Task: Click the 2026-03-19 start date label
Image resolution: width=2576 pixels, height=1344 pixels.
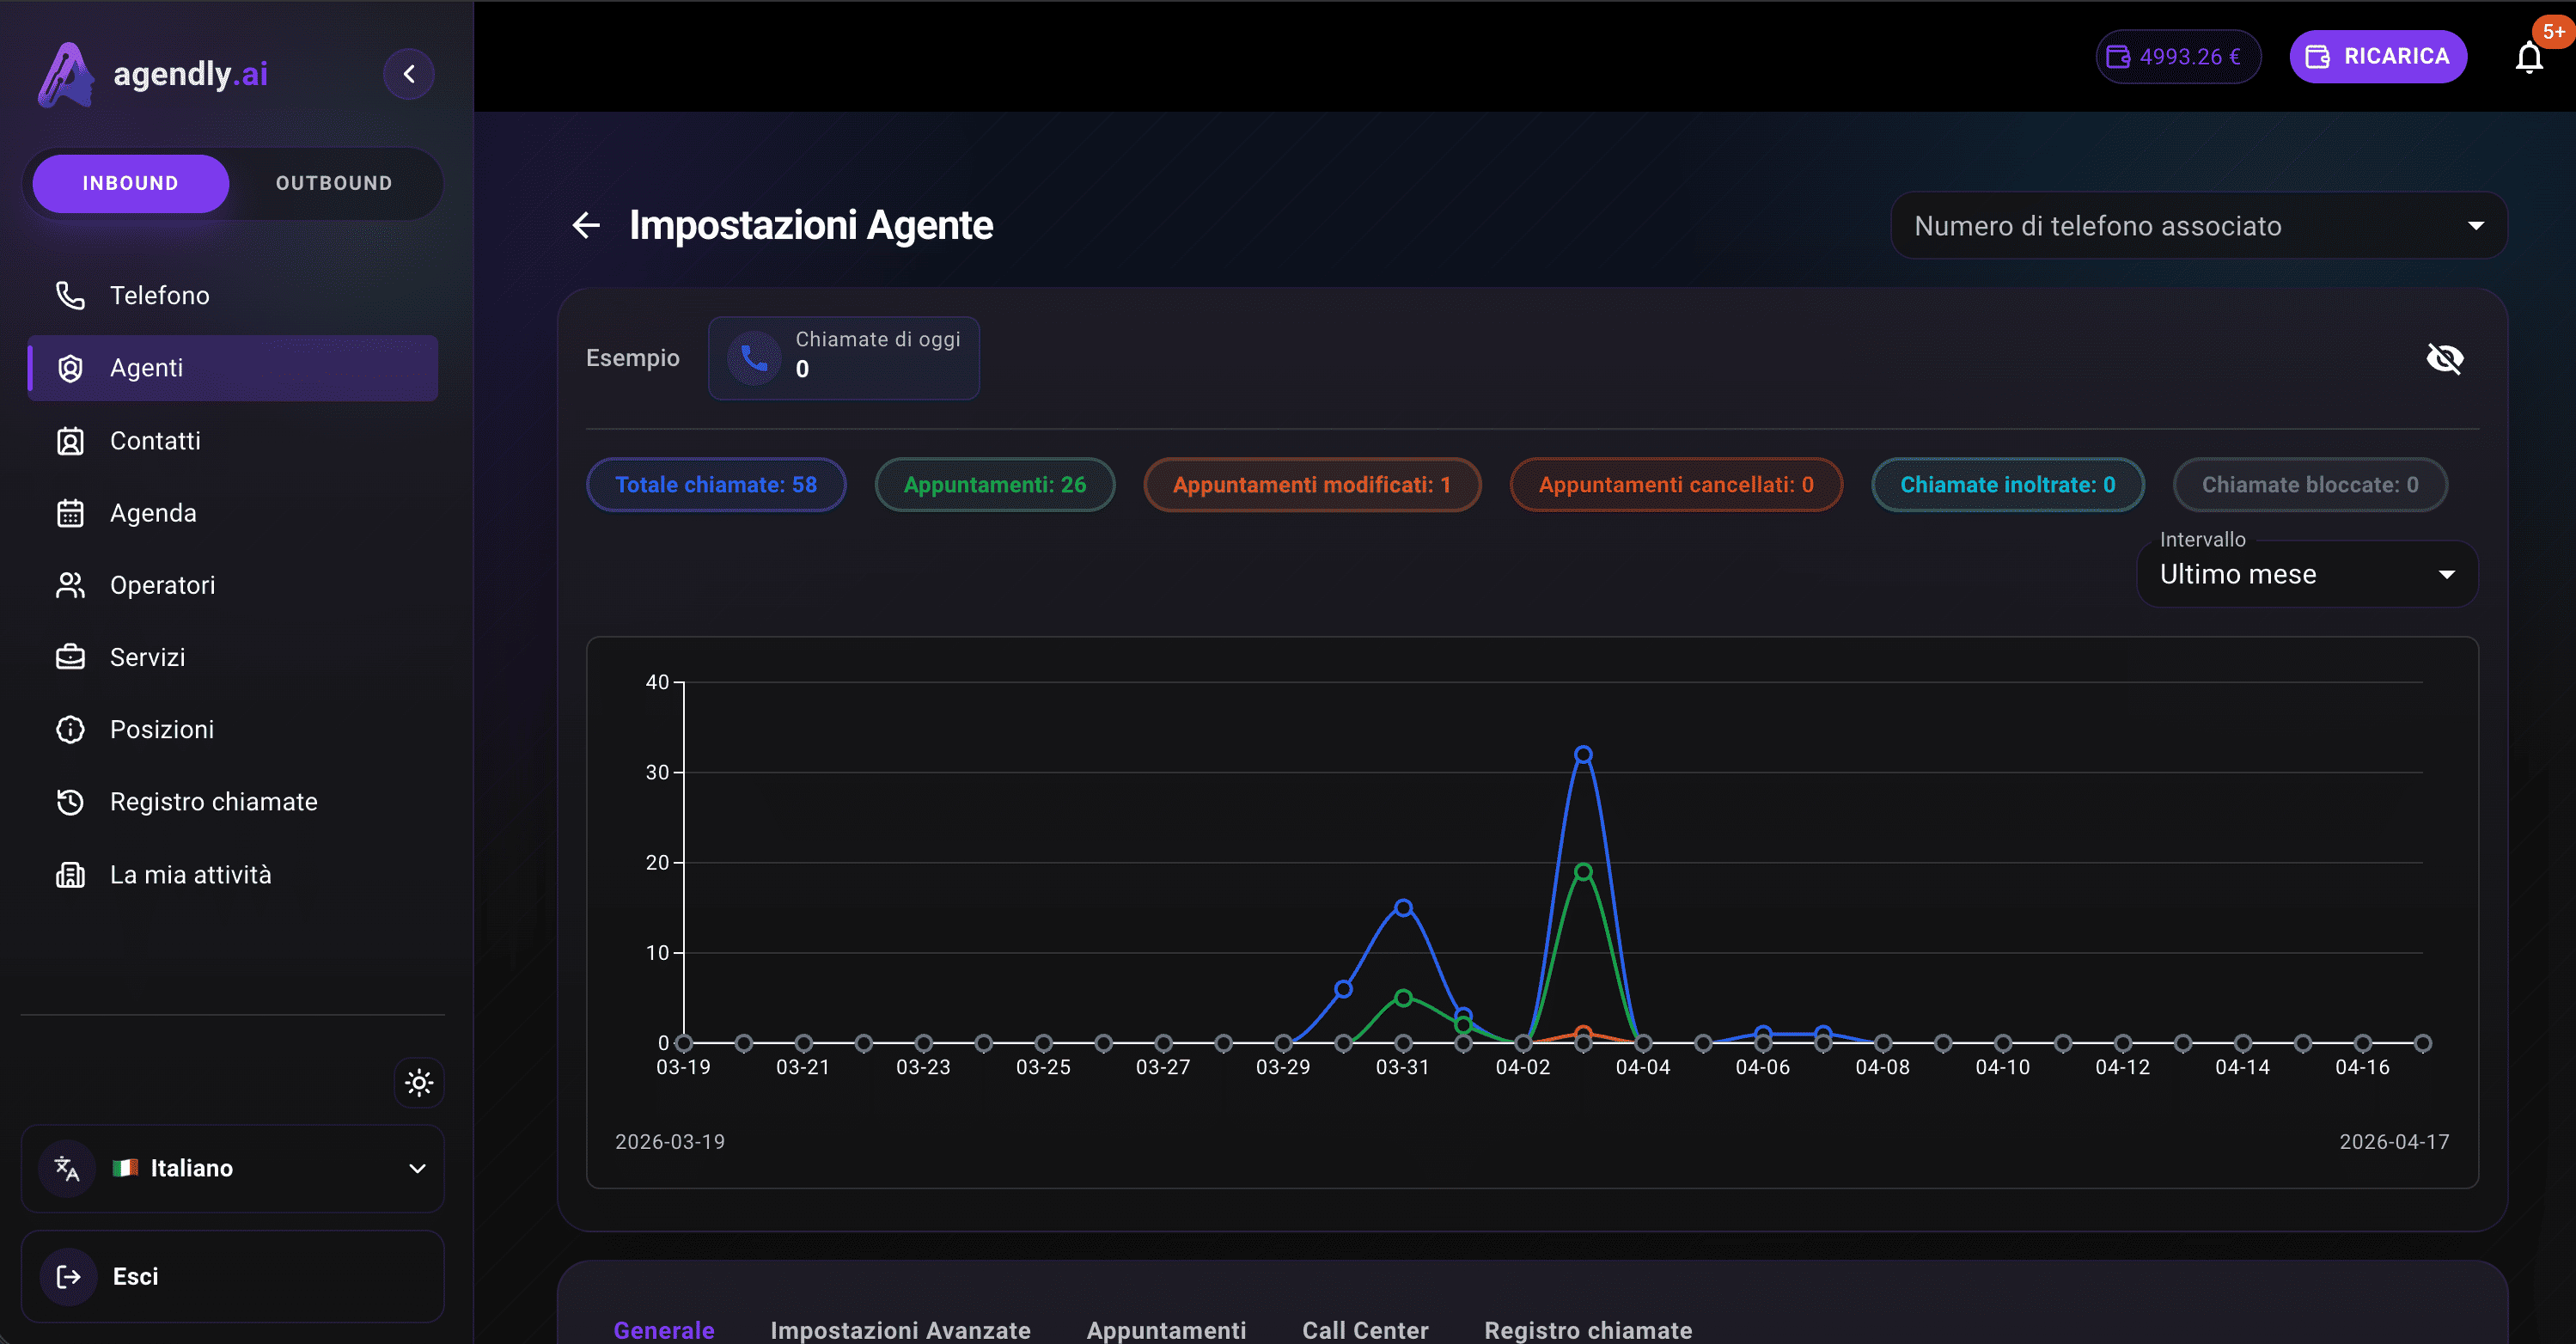Action: (x=670, y=1142)
